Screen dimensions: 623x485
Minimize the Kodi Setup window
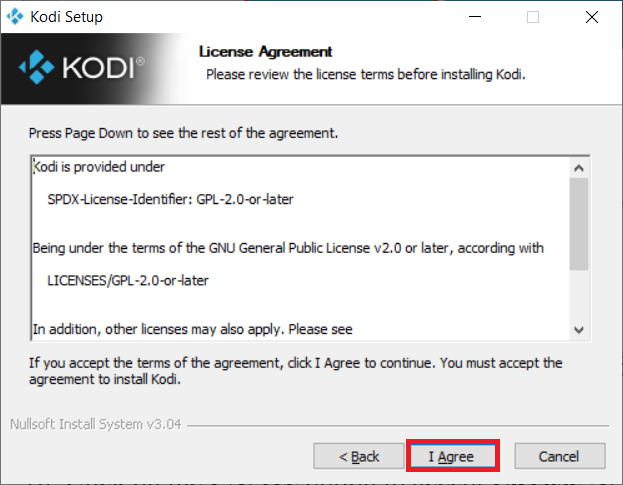click(475, 17)
